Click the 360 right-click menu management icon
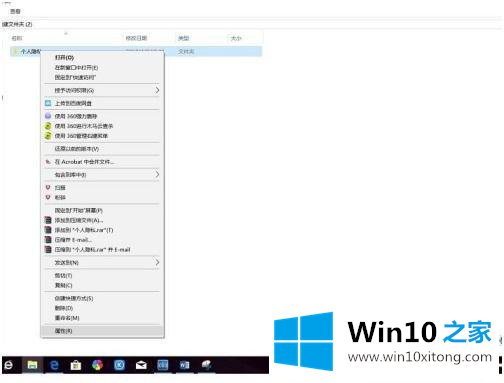 coord(48,136)
